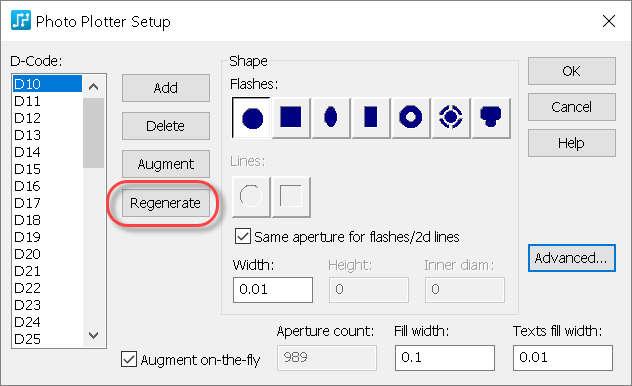Click the D-Code list up arrow
Screen dimensions: 632x386
click(94, 86)
